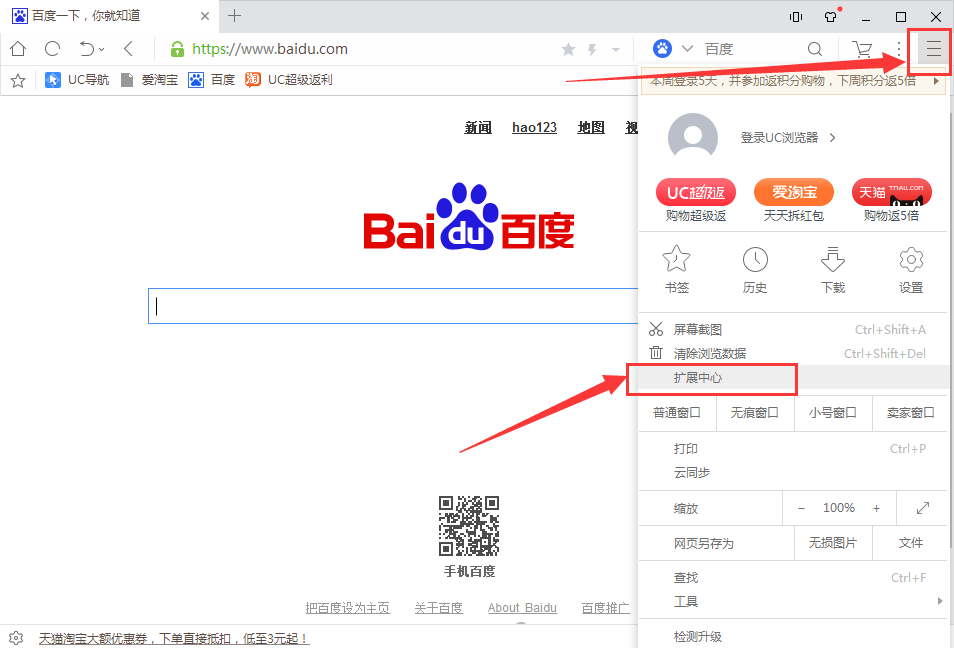Open the bookmarks (书签) panel icon
The width and height of the screenshot is (954, 648).
coord(676,261)
